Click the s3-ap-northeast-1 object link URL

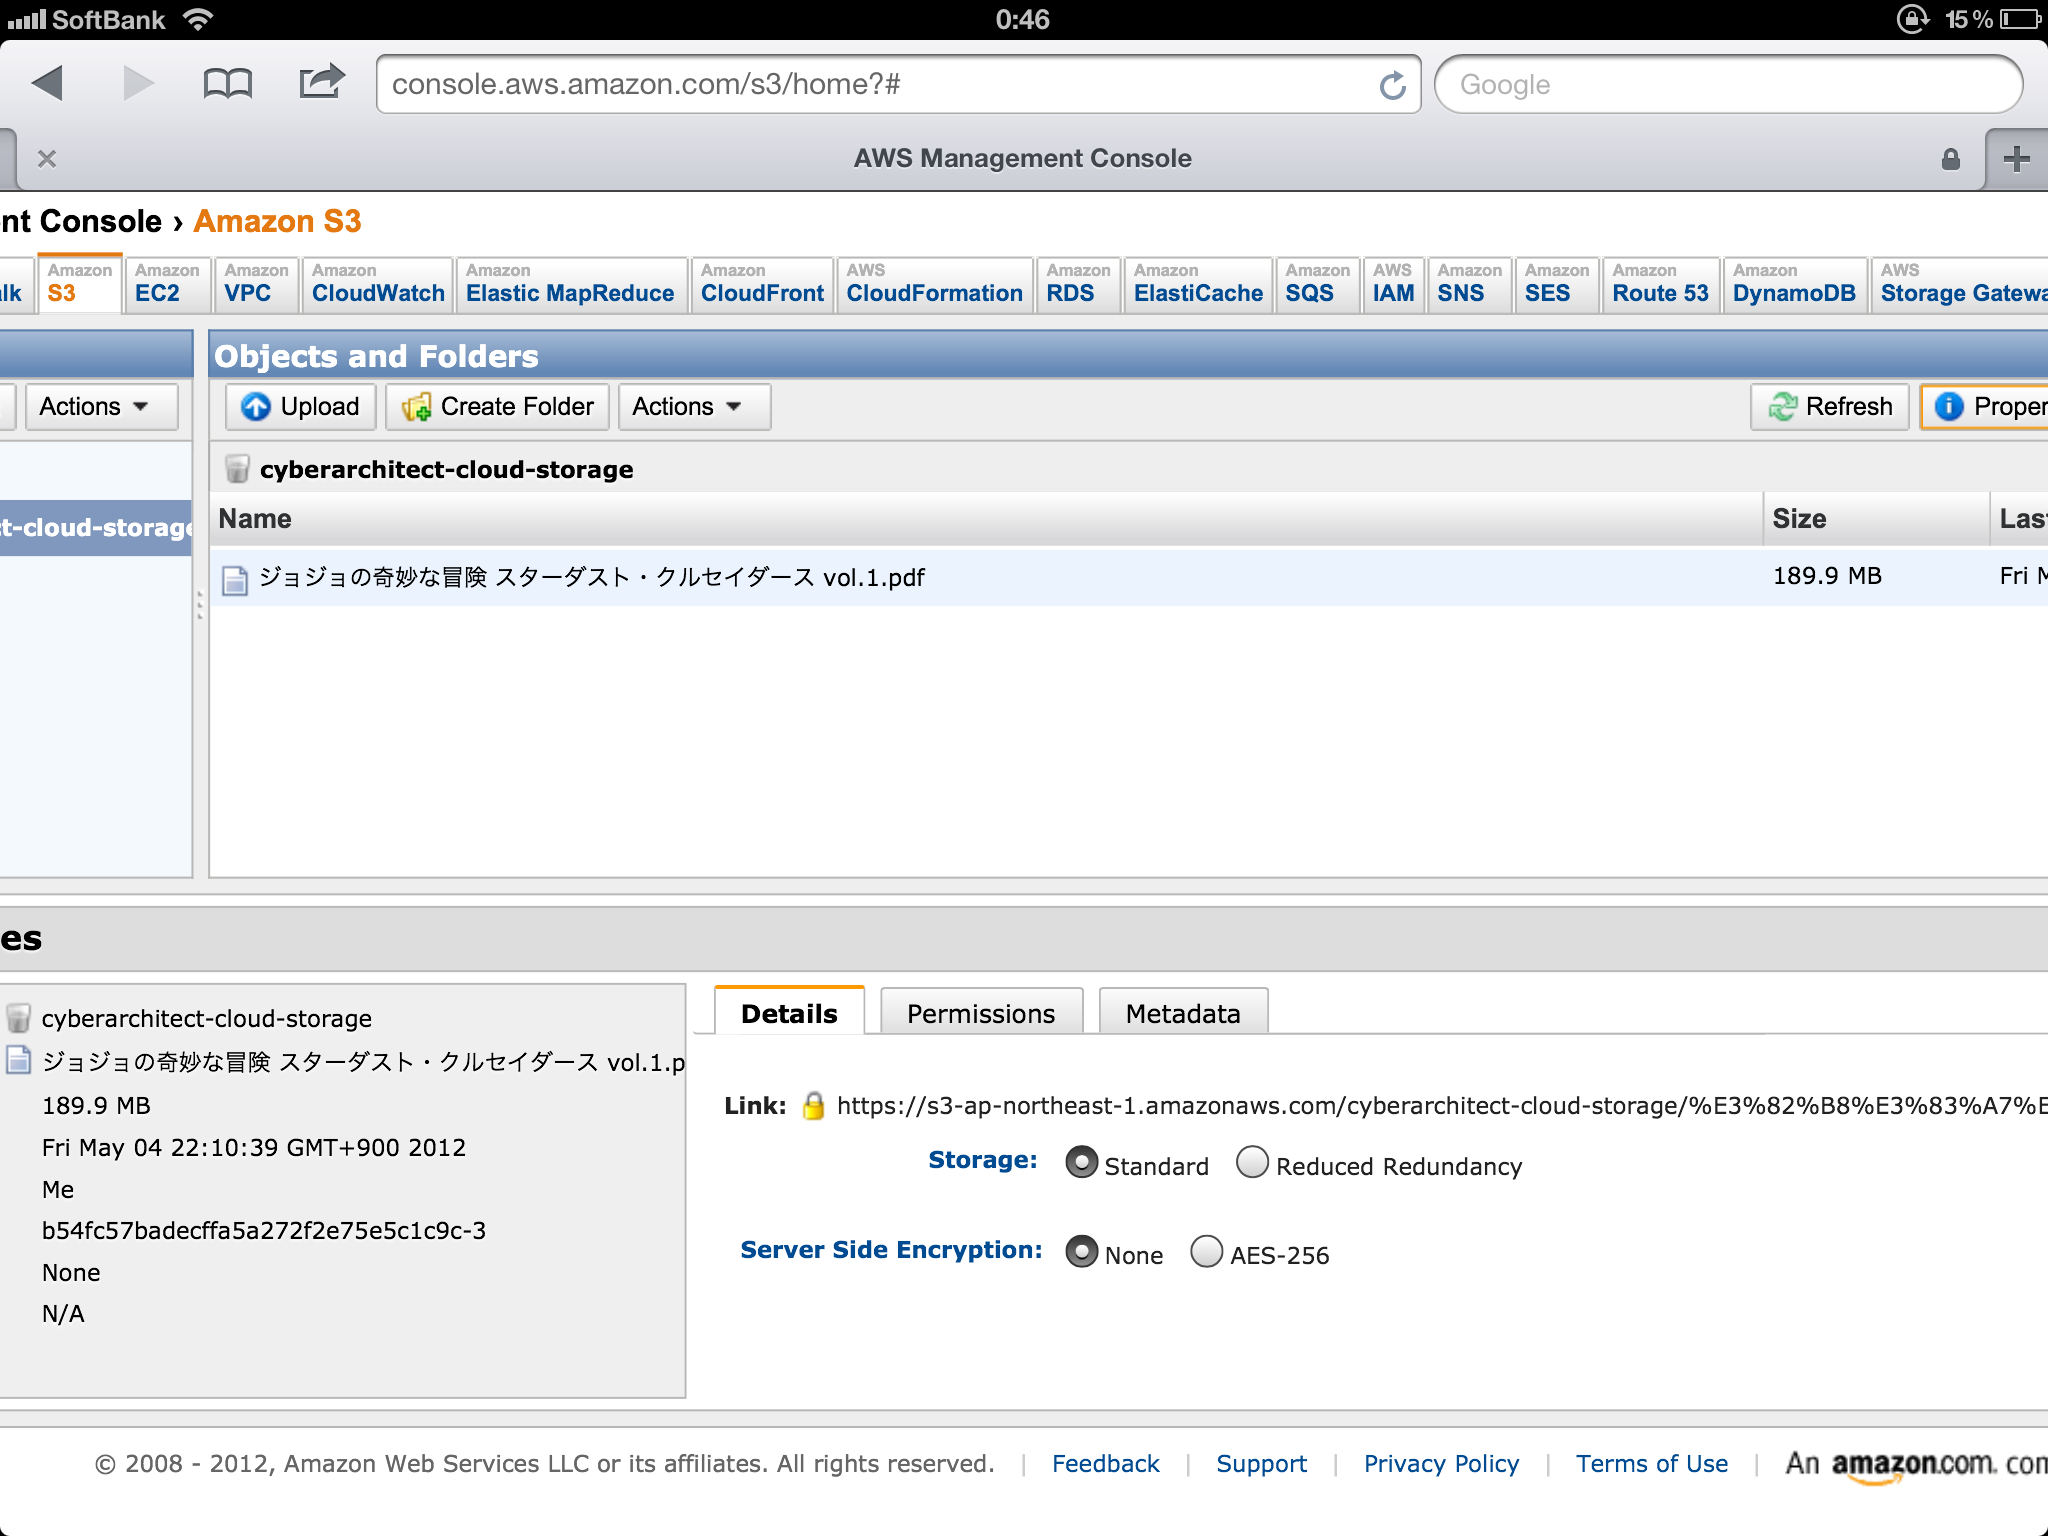[1442, 1105]
